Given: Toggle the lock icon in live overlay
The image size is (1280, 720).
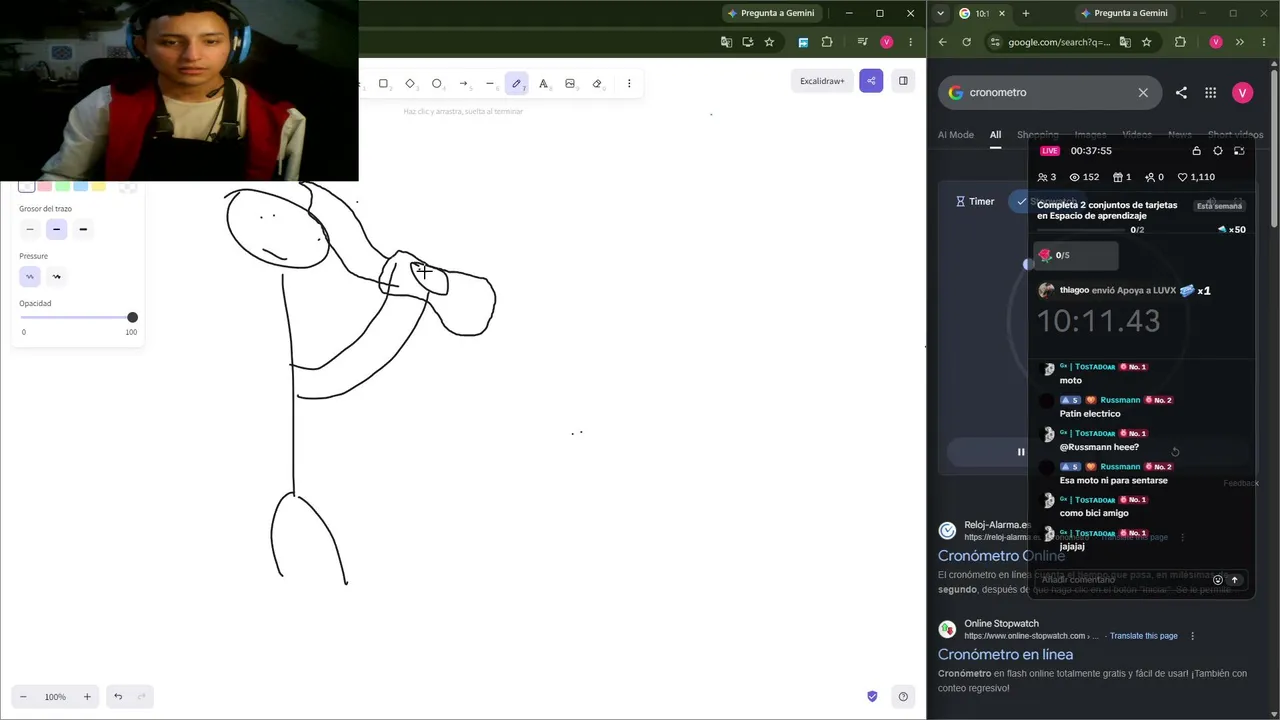Looking at the screenshot, I should click(1196, 151).
